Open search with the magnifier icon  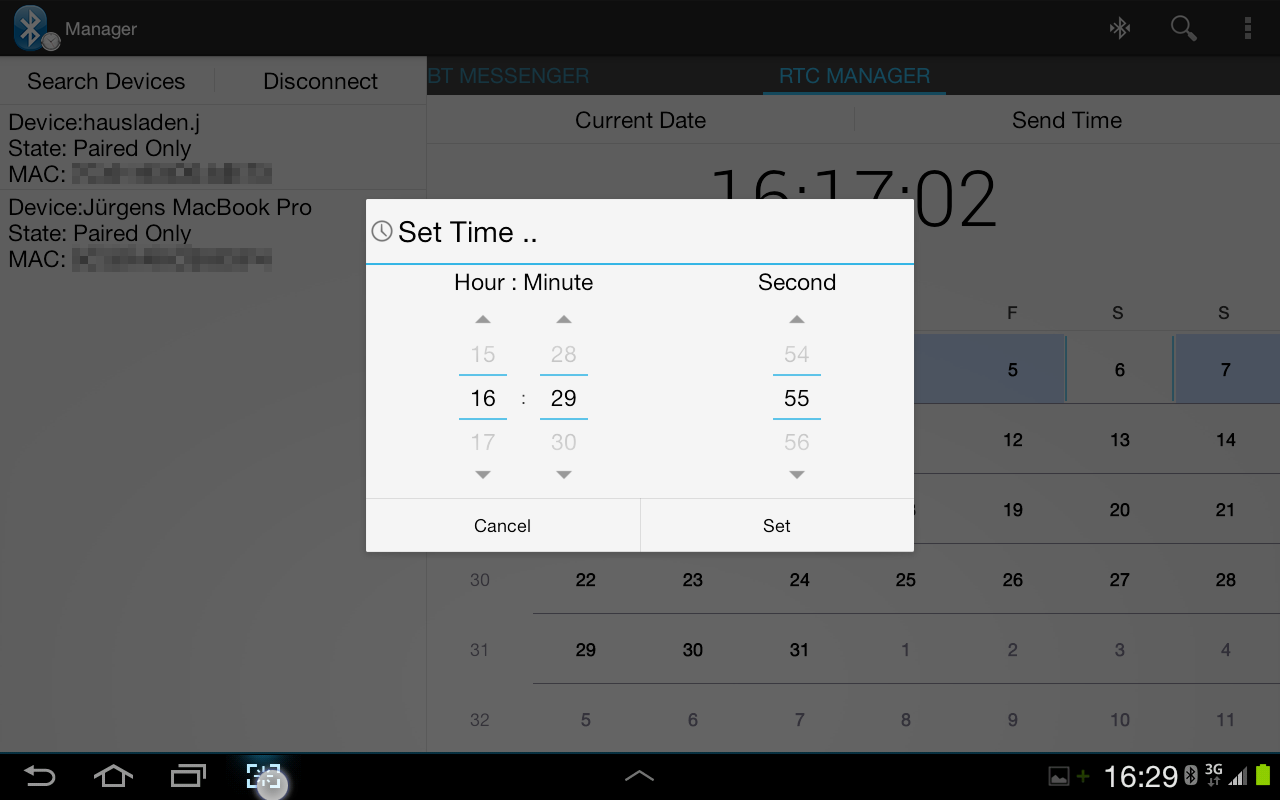click(x=1184, y=28)
